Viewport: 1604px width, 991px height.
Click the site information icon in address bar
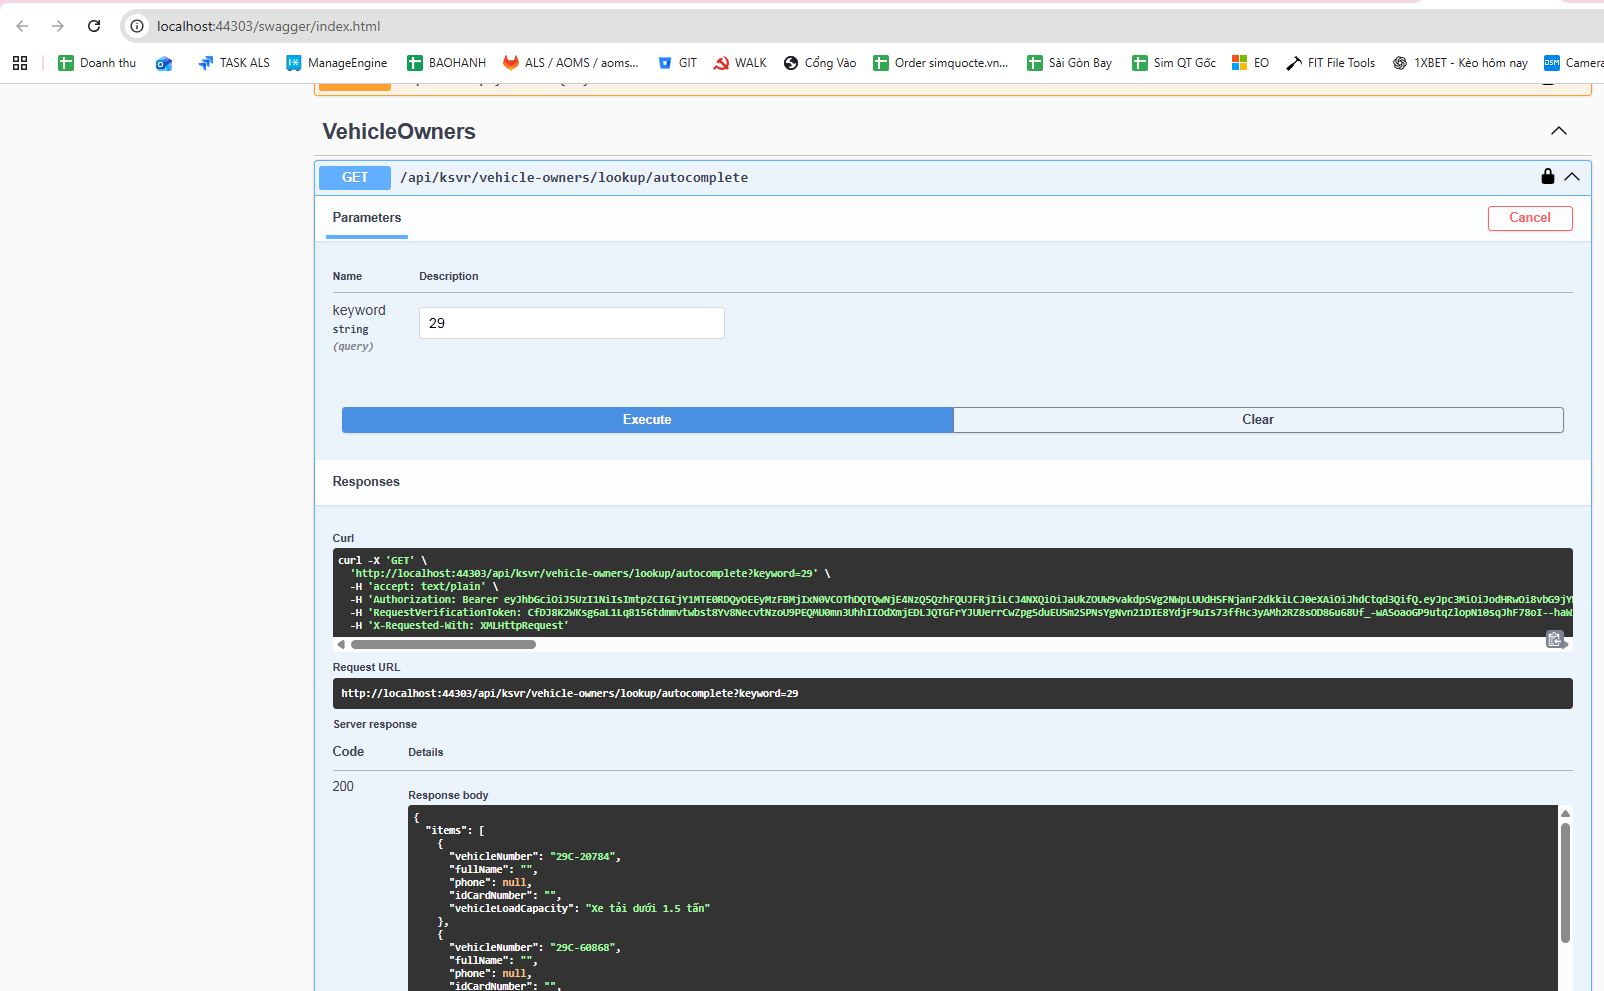point(137,26)
